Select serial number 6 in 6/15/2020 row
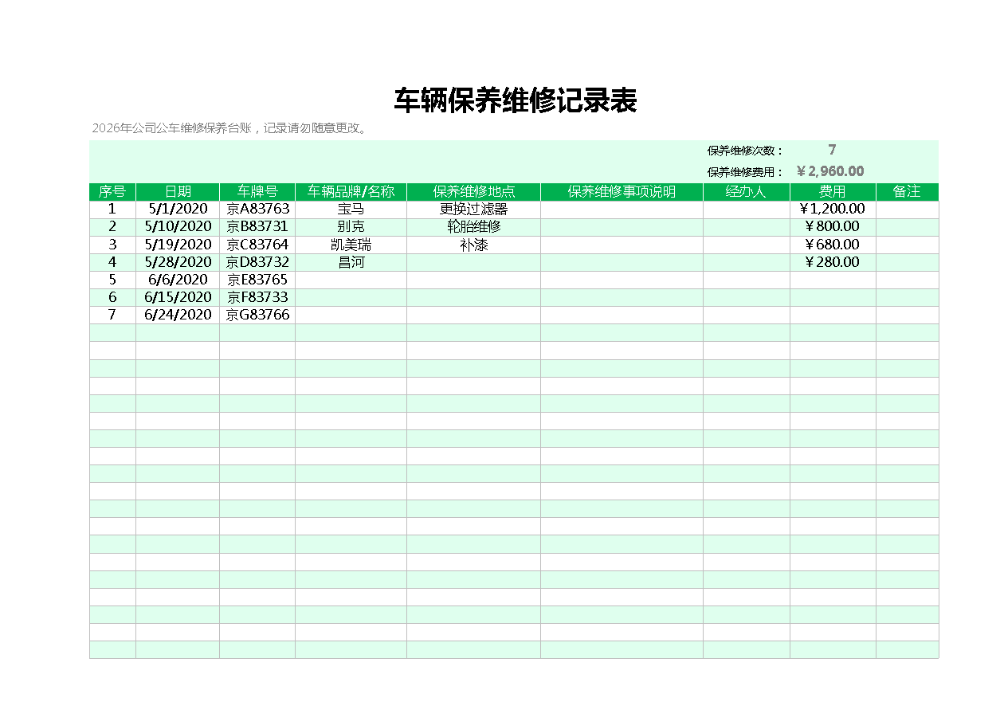The image size is (1000, 725). click(112, 297)
